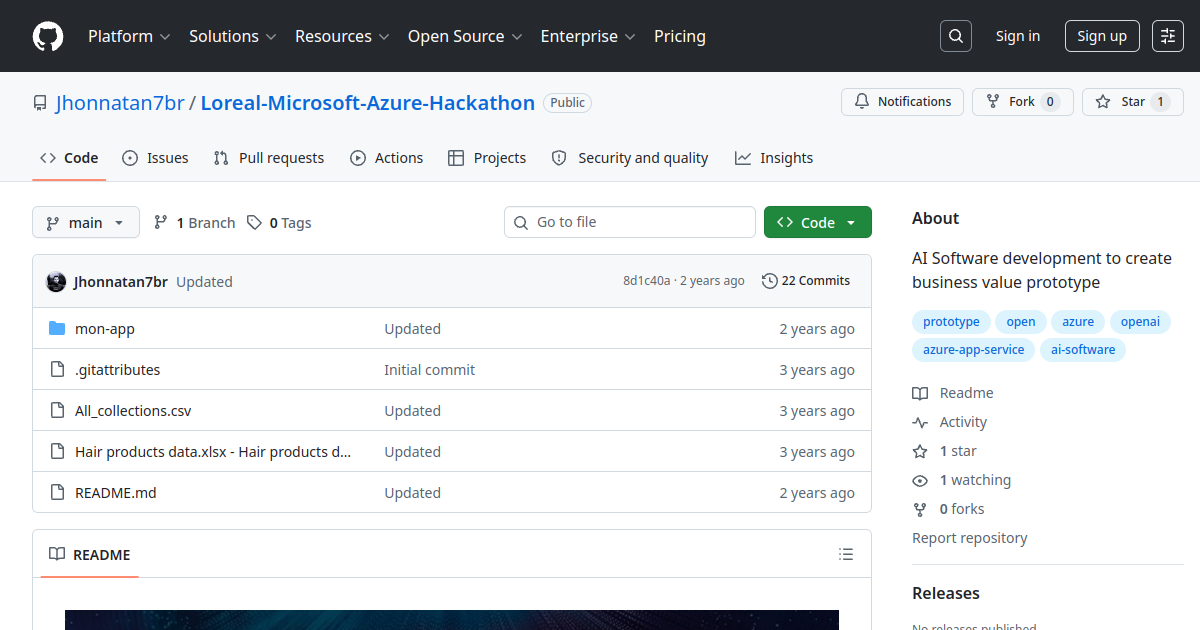
Task: Switch to the Issues tab
Action: pos(155,158)
